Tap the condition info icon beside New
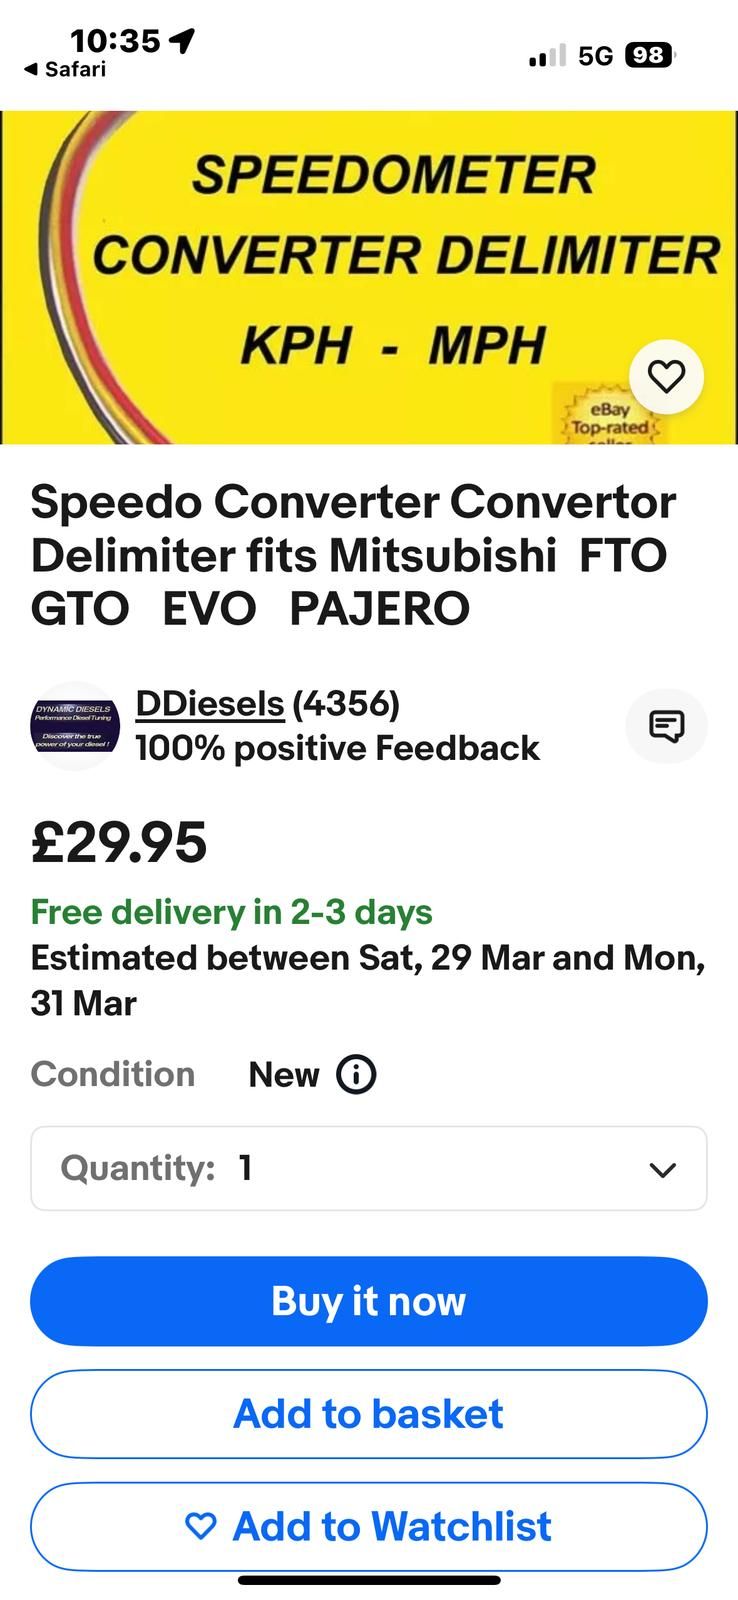This screenshot has height=1600, width=738. coord(356,1074)
